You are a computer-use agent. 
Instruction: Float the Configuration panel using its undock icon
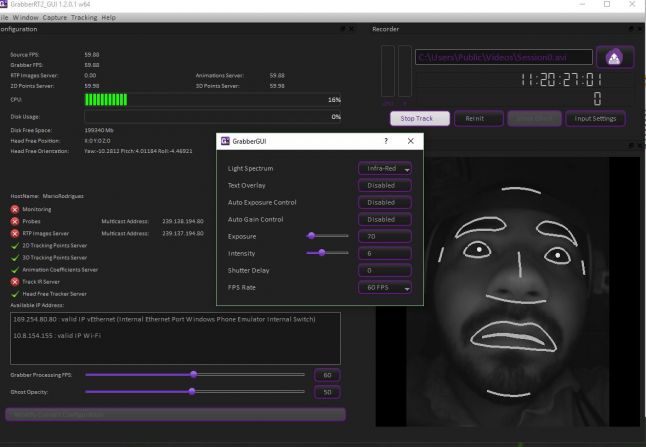click(342, 29)
